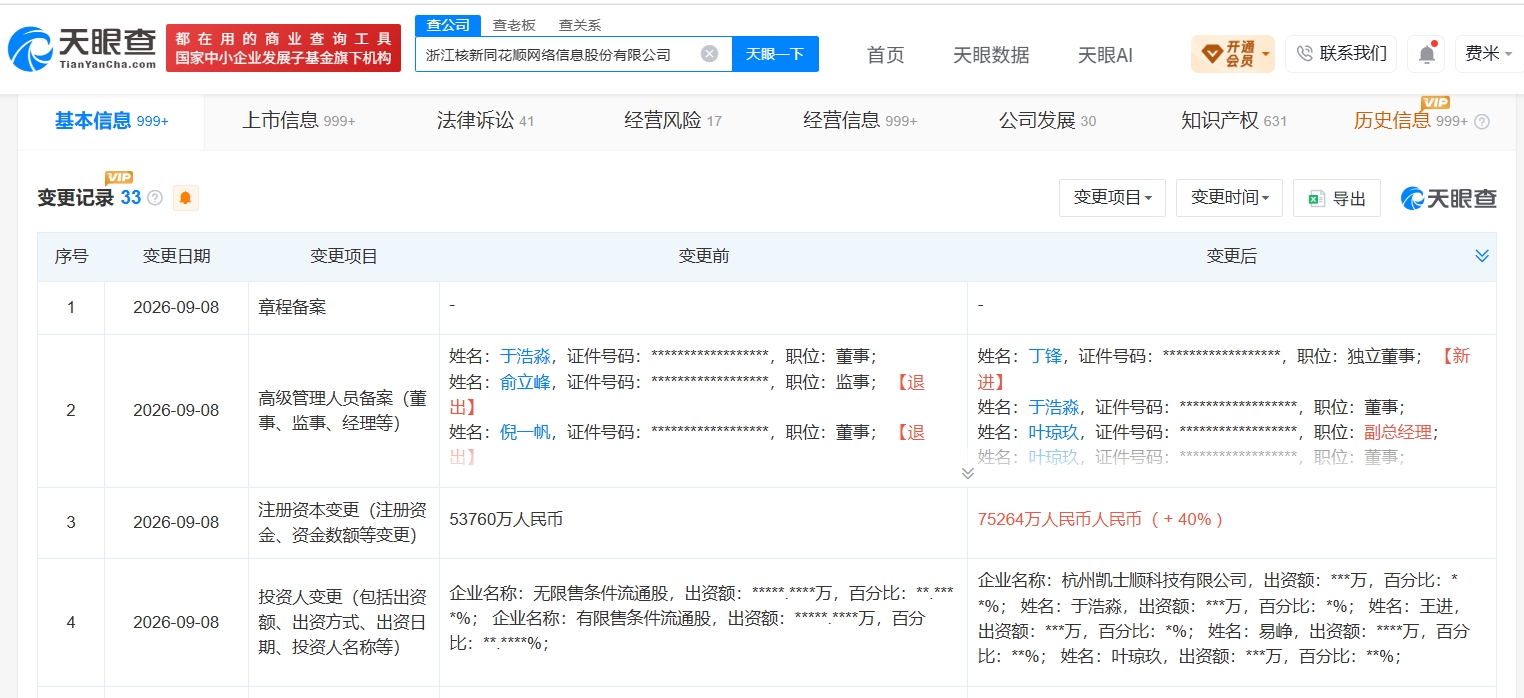
Task: Expand table with double chevron in header
Action: click(1482, 256)
